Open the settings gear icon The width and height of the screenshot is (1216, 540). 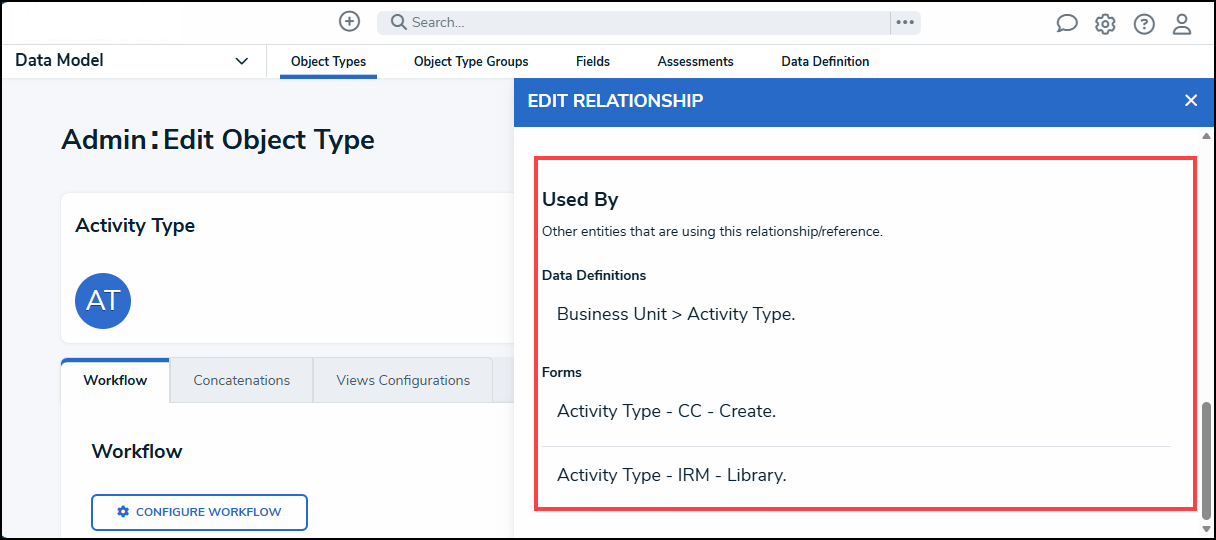click(1105, 24)
